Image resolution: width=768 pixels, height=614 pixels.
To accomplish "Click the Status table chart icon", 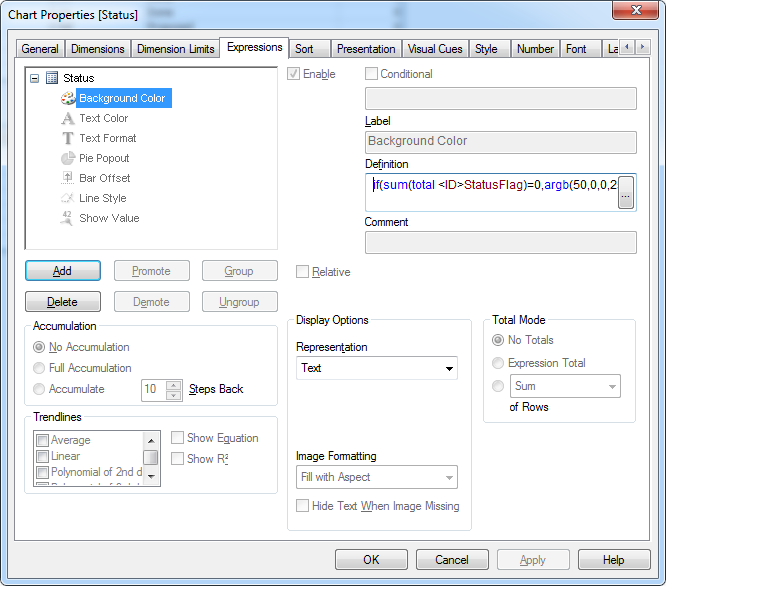I will (x=52, y=78).
